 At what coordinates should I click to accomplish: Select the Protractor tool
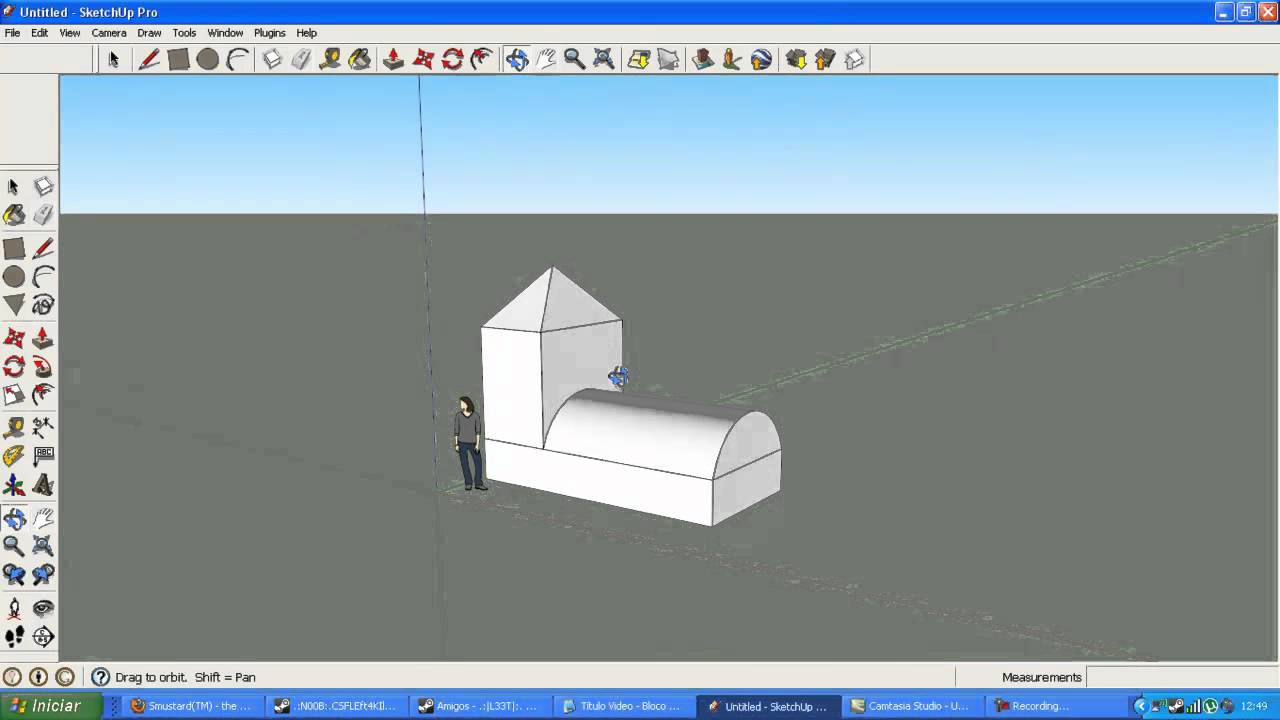(14, 457)
